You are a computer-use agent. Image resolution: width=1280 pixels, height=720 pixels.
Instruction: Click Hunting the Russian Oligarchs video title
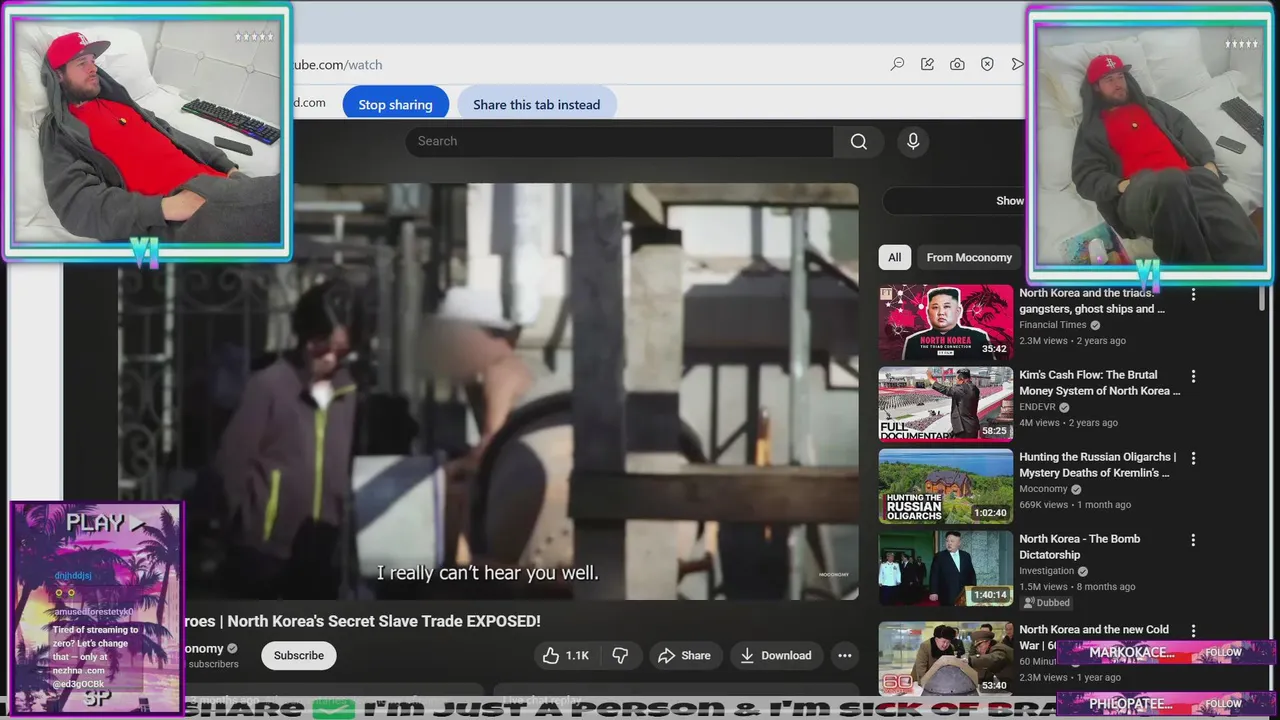point(1097,465)
